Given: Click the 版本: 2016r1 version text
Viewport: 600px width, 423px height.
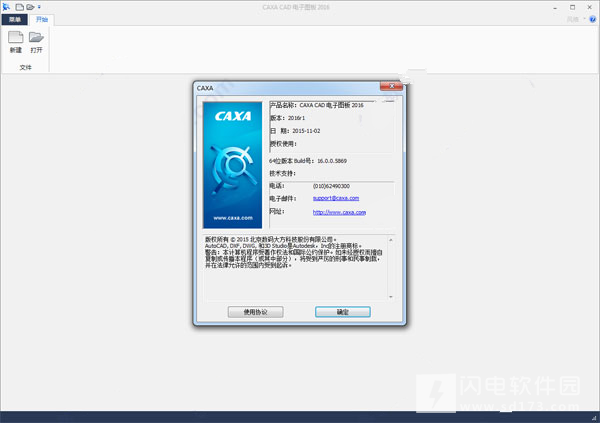Looking at the screenshot, I should 287,118.
